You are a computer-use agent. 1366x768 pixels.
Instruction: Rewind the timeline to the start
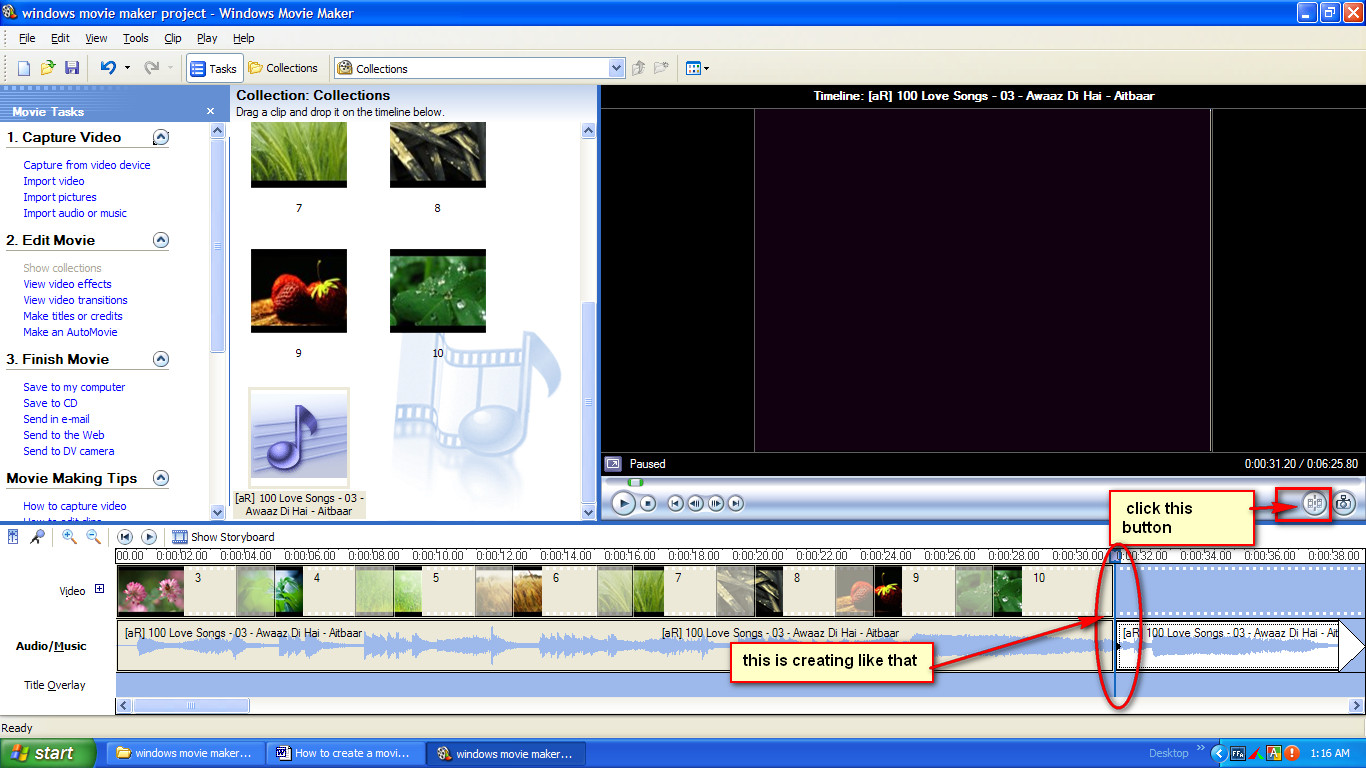click(125, 537)
